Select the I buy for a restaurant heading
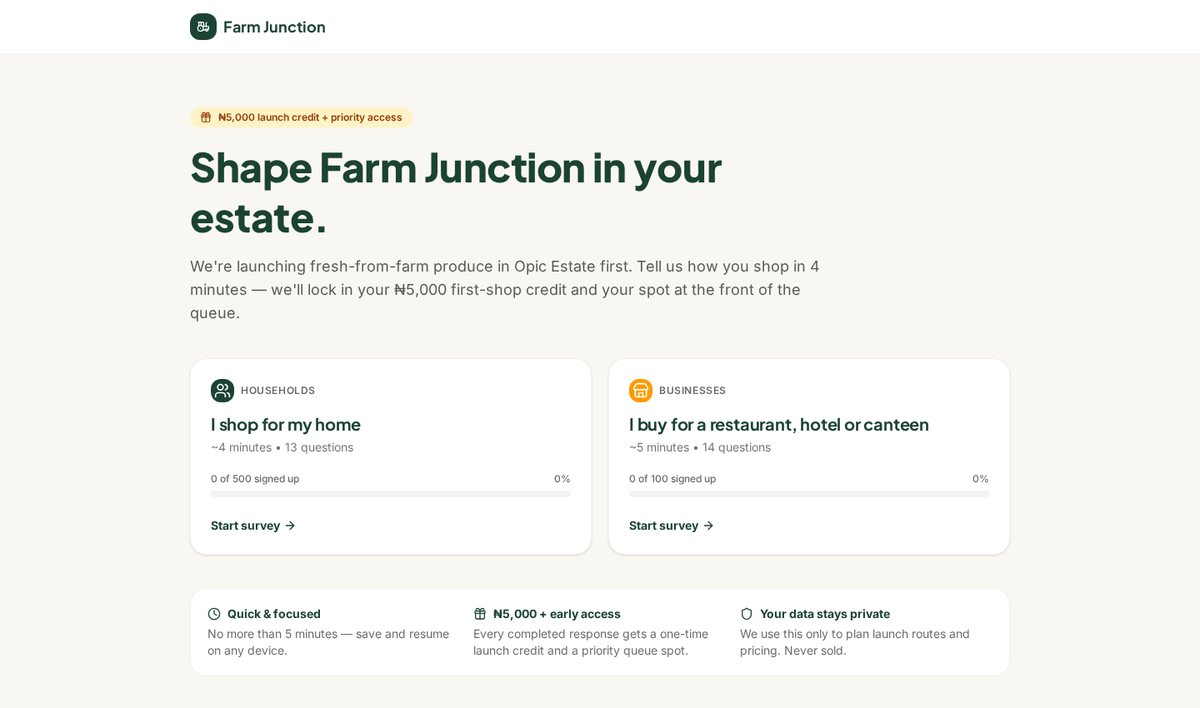Image resolution: width=1200 pixels, height=708 pixels. (779, 424)
